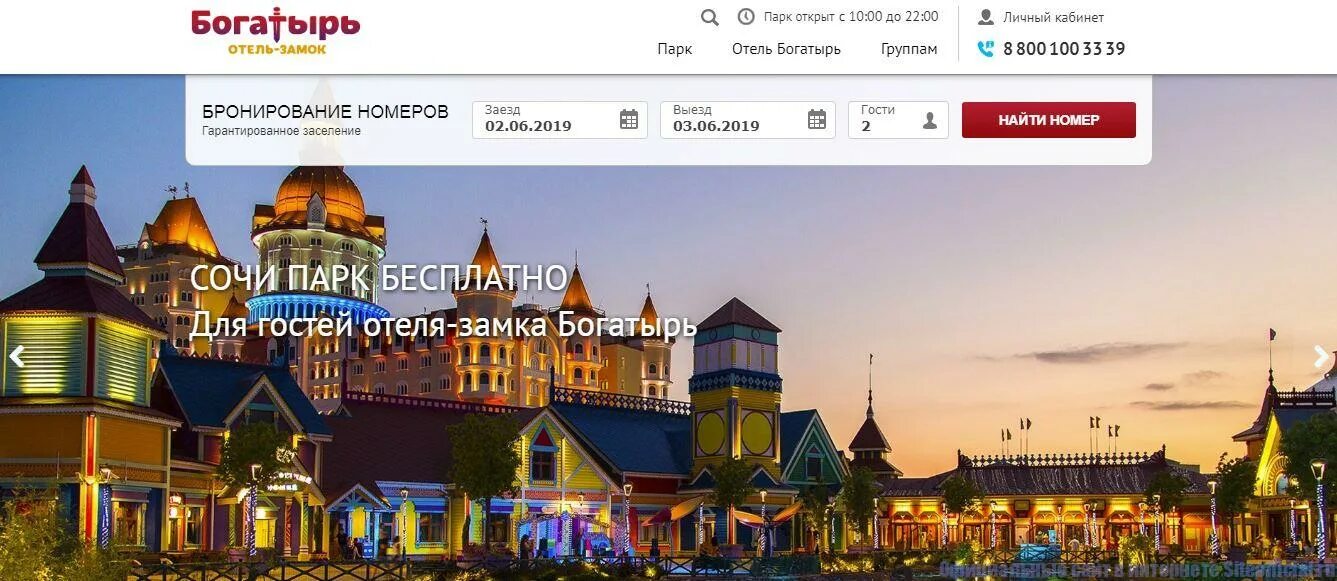The image size is (1337, 581).
Task: Click the Богатырь отель-замок logo
Action: (x=276, y=31)
